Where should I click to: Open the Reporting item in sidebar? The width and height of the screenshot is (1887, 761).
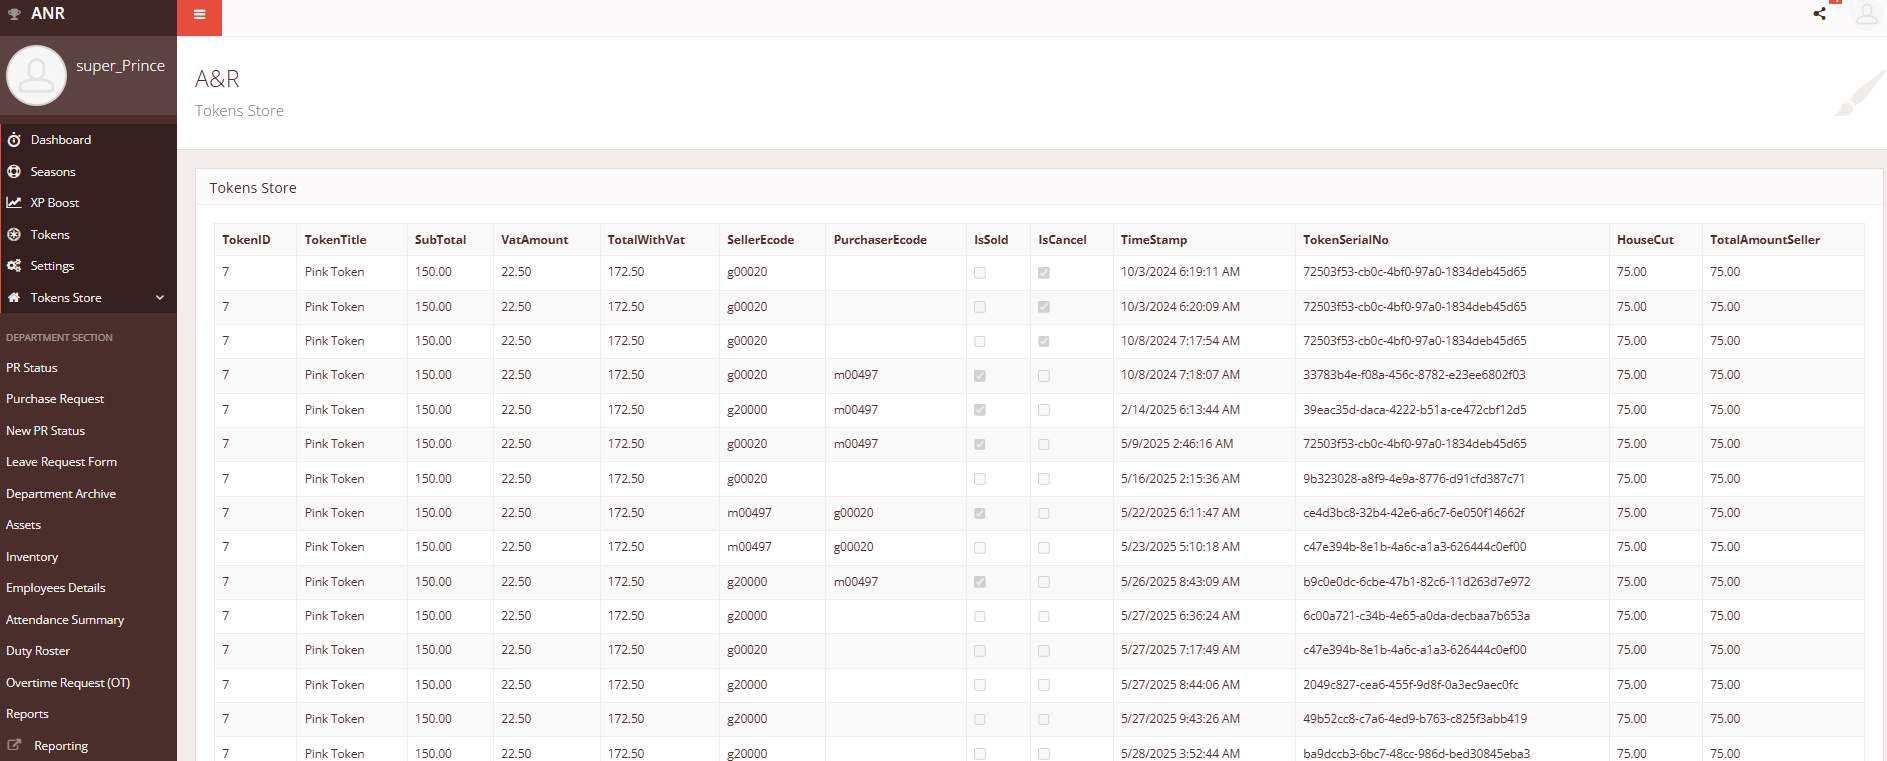click(60, 746)
